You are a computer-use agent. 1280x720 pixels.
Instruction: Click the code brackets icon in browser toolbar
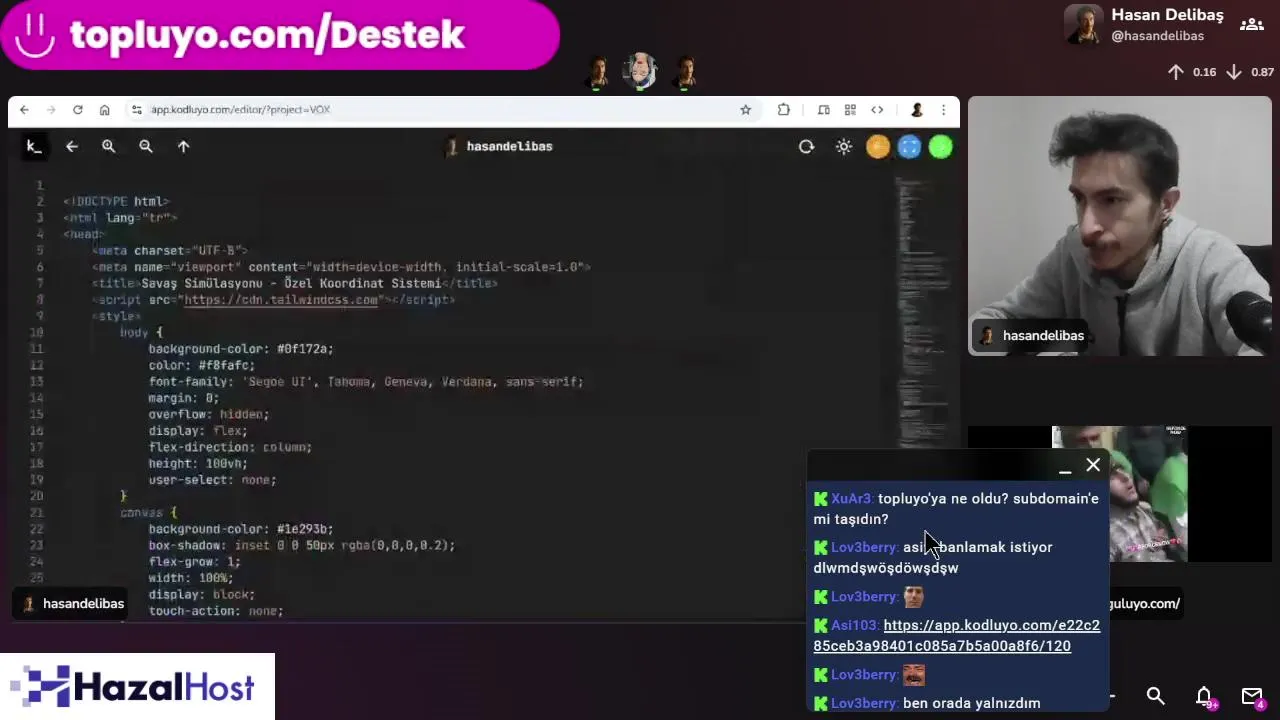[877, 110]
